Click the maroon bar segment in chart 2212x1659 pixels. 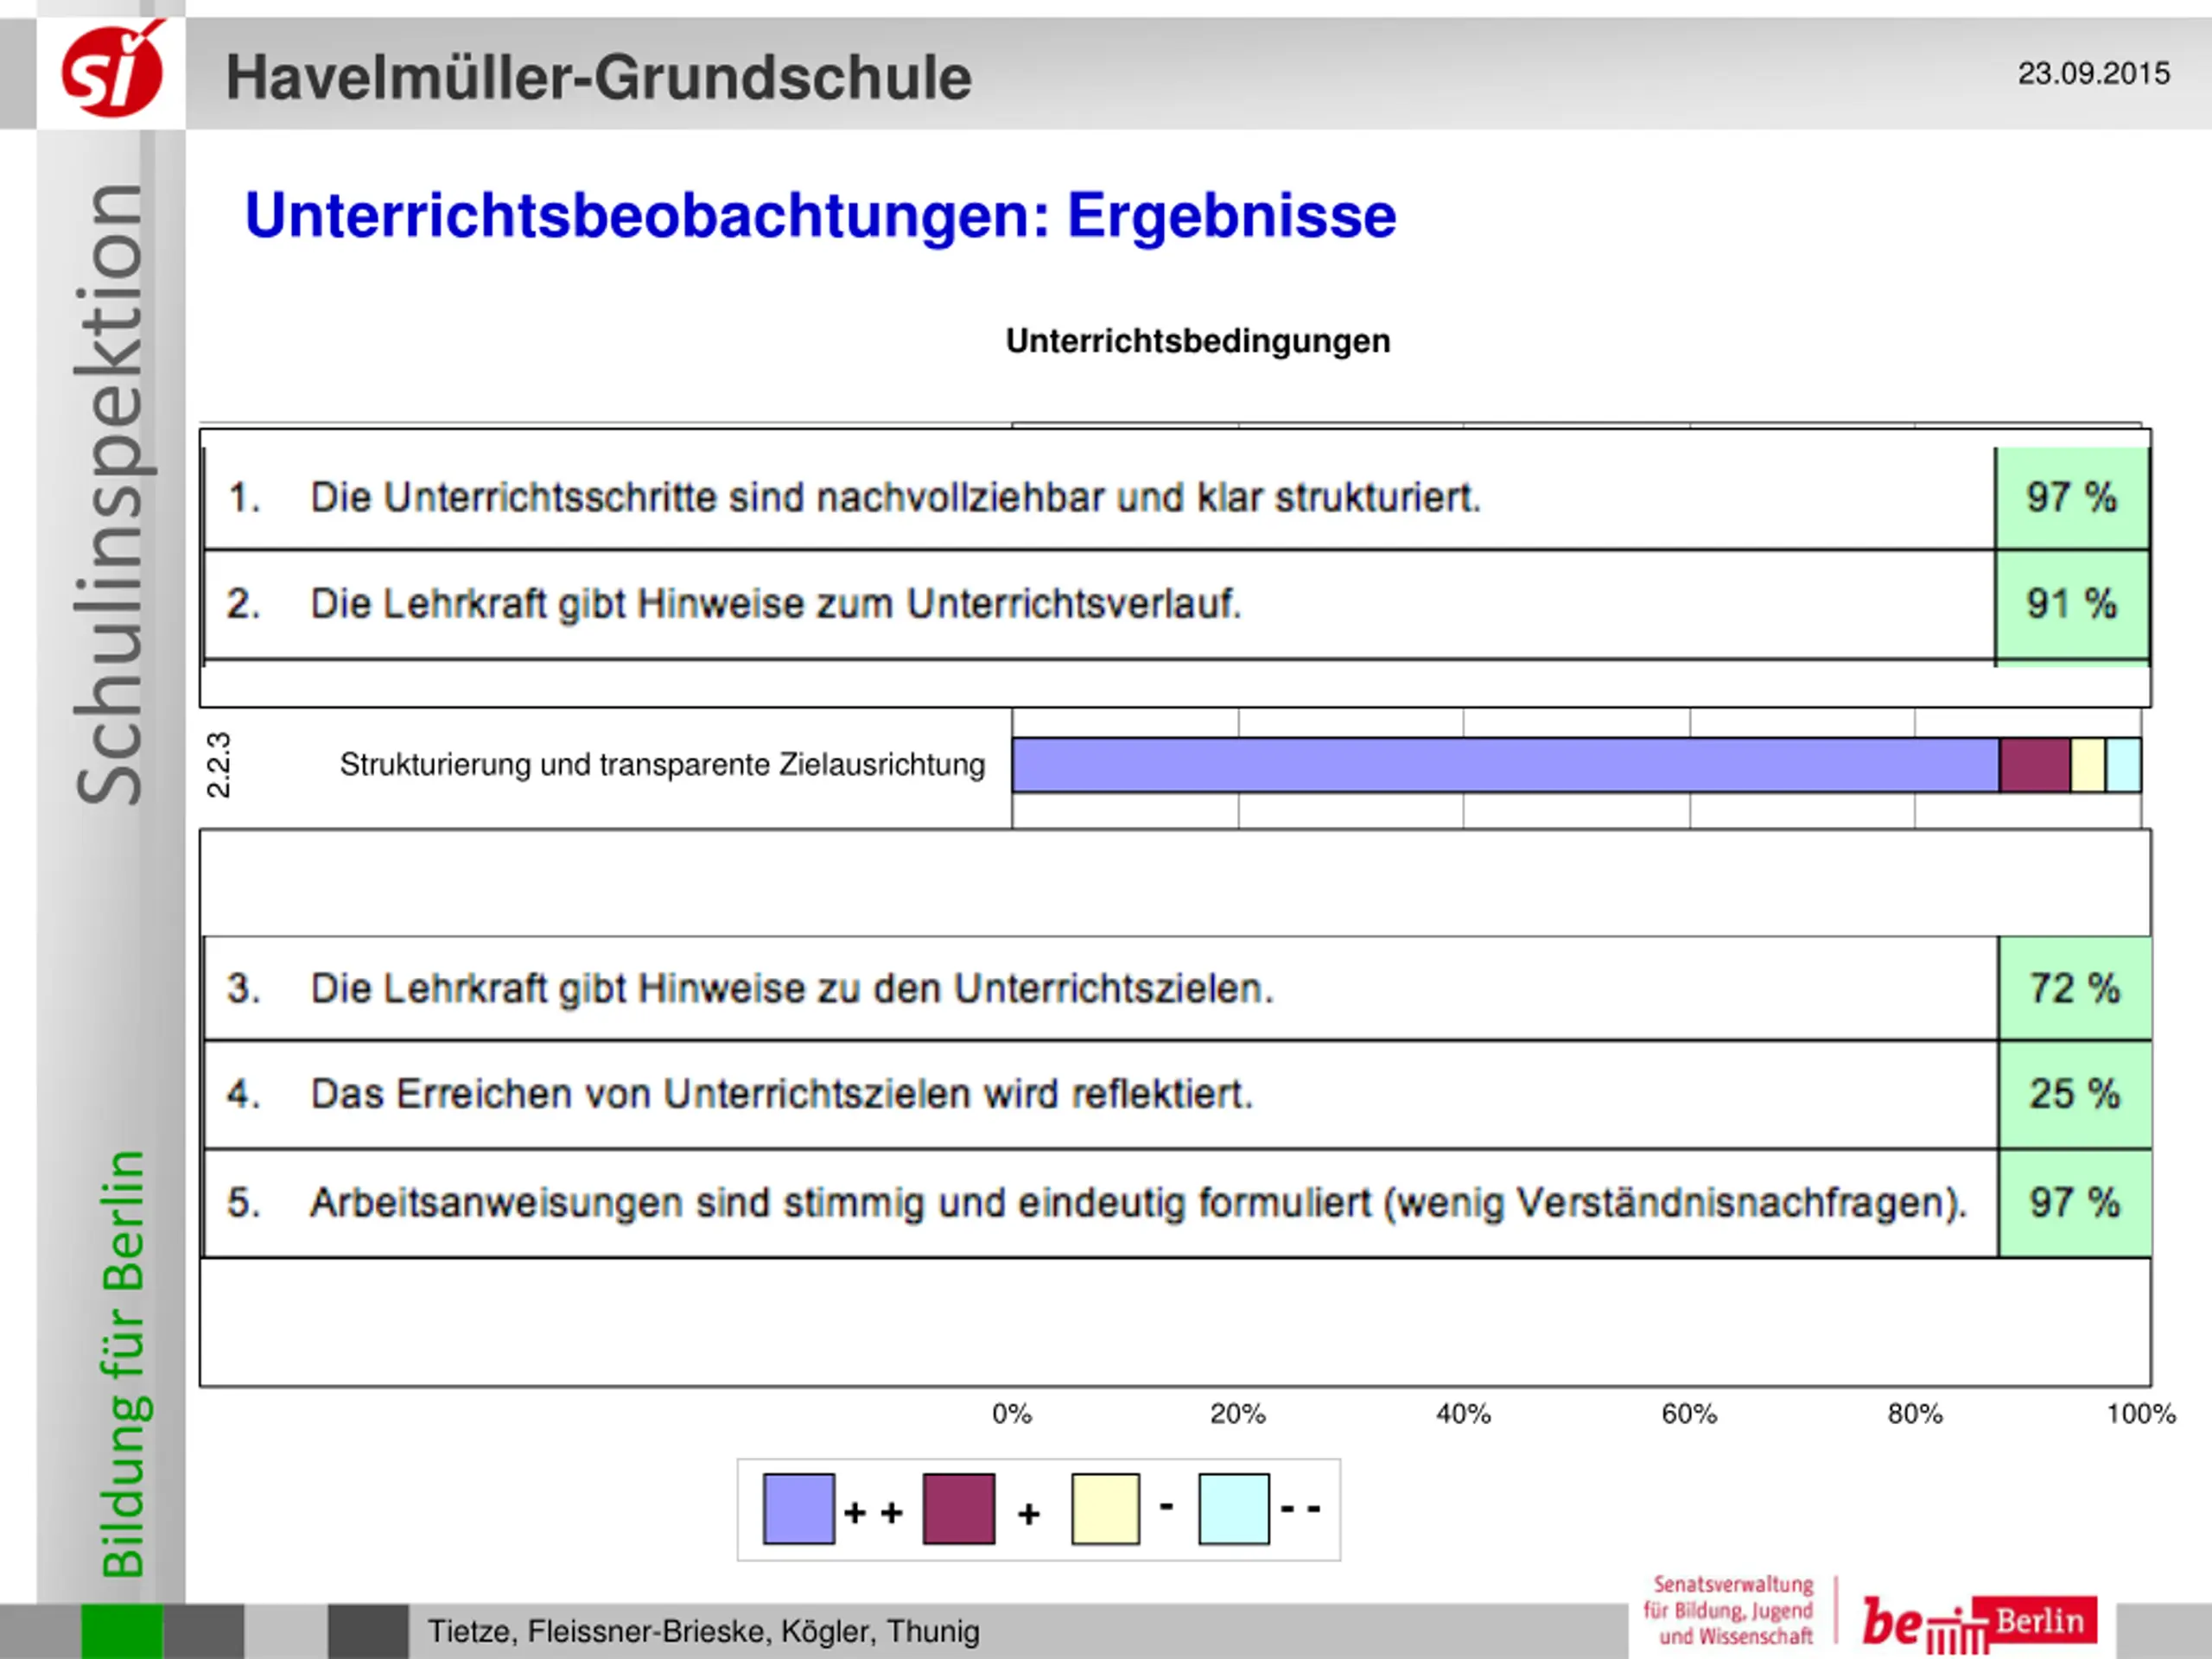(2034, 765)
